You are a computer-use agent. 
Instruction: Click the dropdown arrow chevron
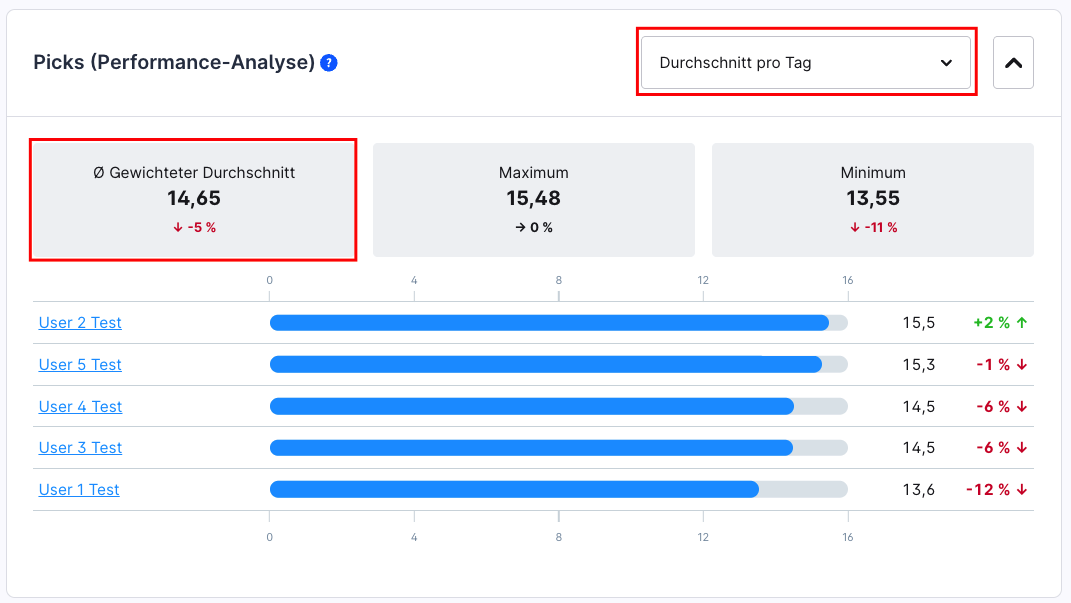(x=946, y=63)
